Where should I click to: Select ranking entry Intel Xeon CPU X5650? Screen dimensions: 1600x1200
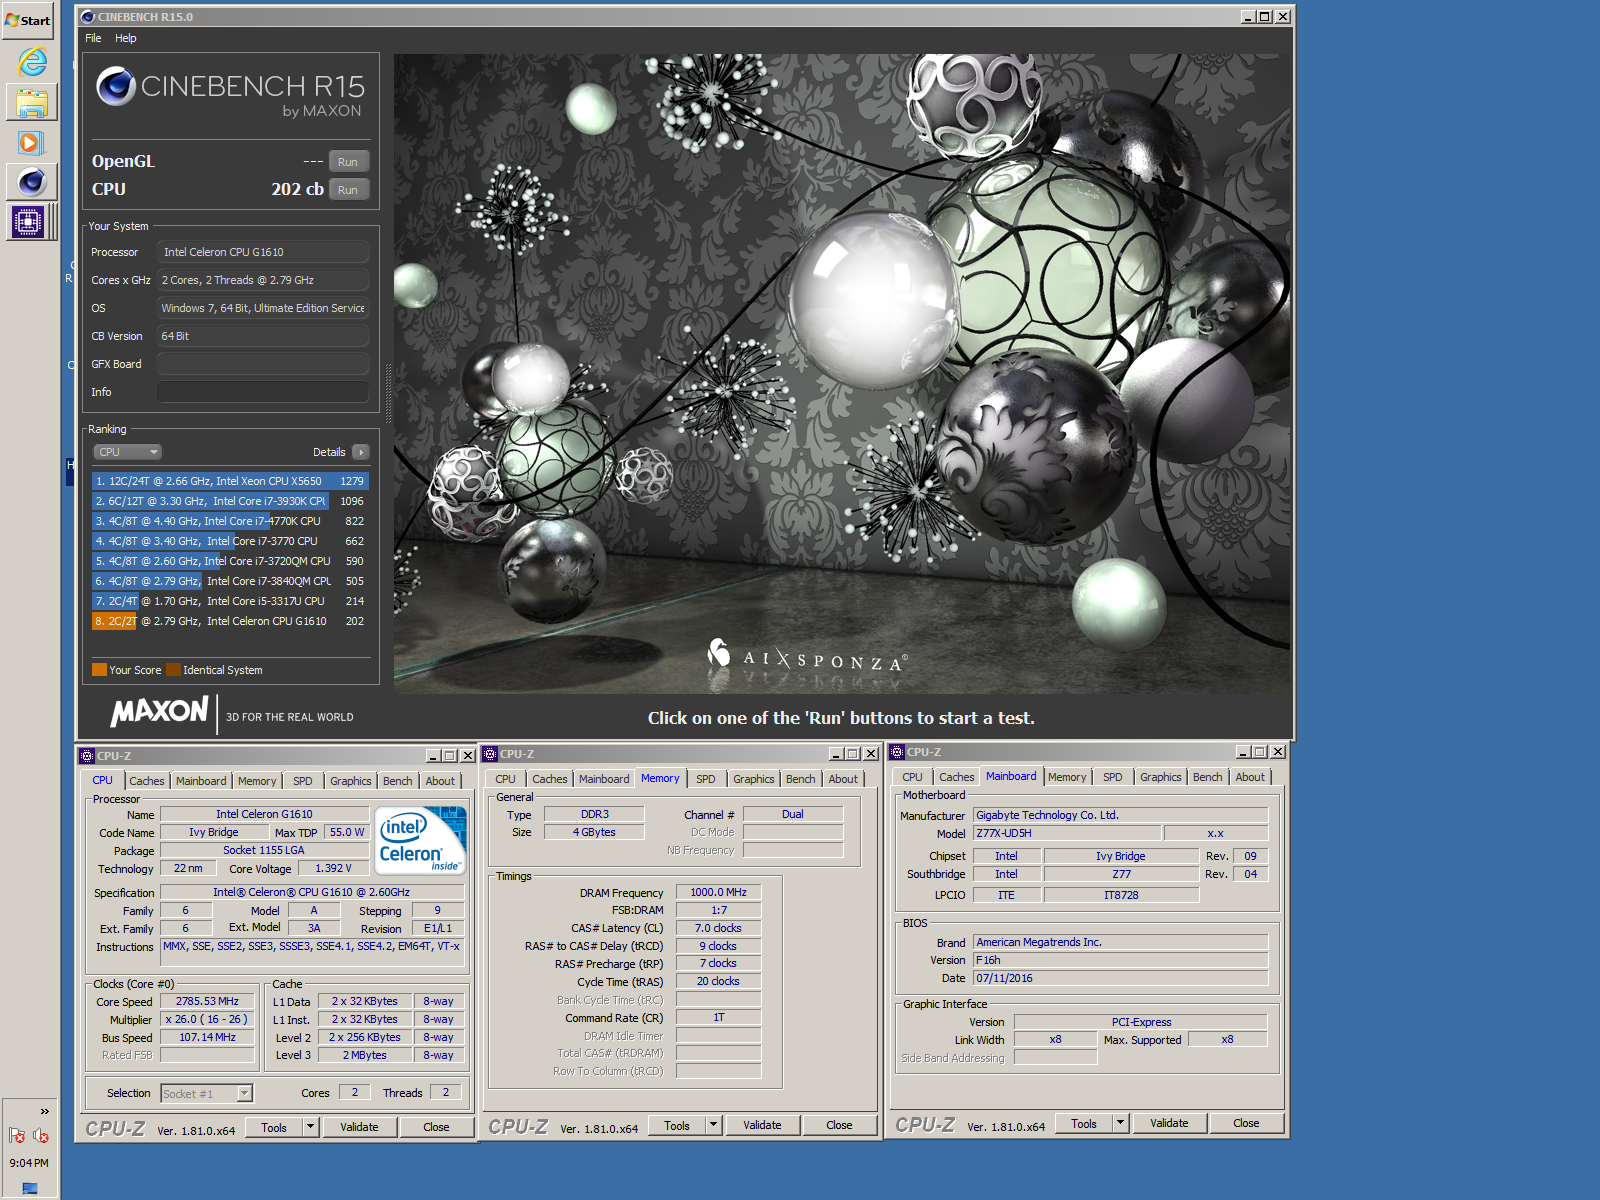pos(230,481)
